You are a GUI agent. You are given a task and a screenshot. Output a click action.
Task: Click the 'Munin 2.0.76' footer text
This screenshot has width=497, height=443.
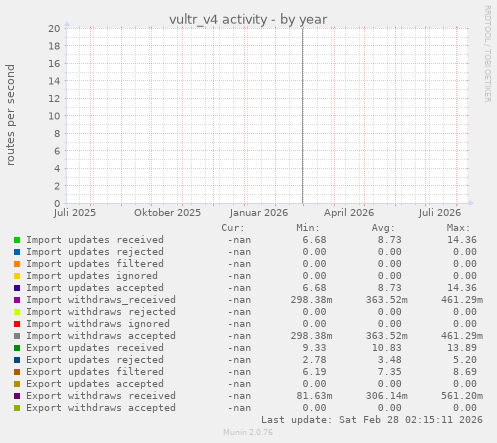[x=248, y=432]
